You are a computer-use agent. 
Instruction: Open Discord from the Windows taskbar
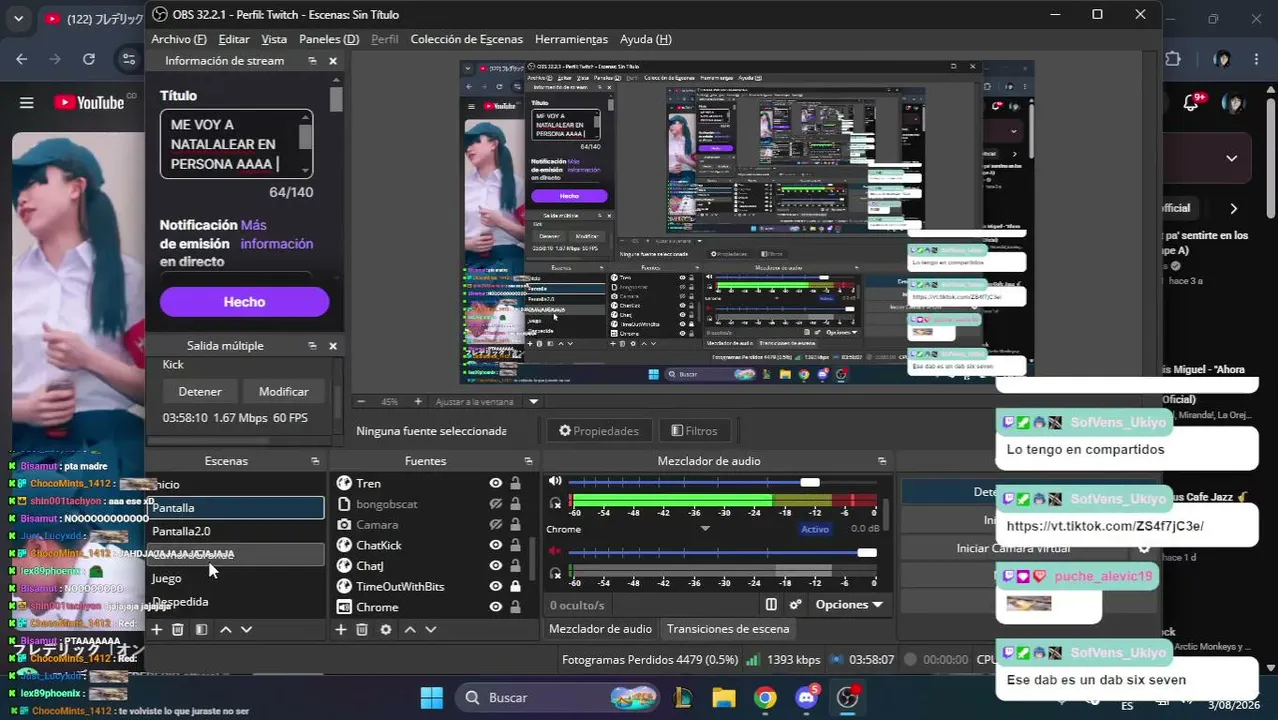point(807,697)
